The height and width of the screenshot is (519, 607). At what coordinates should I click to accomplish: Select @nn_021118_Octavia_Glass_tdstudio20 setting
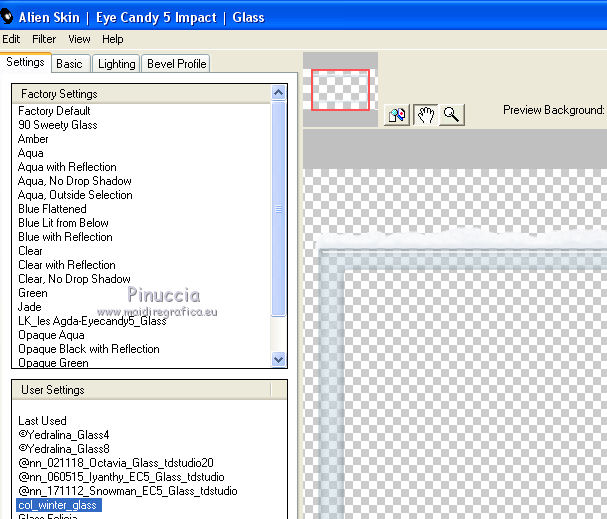(116, 463)
